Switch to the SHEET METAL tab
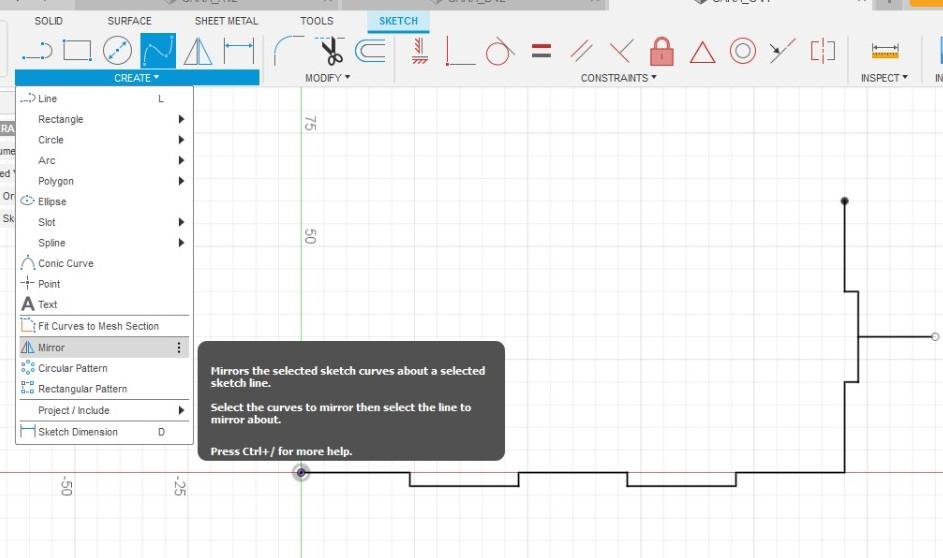This screenshot has width=943, height=558. (x=226, y=21)
